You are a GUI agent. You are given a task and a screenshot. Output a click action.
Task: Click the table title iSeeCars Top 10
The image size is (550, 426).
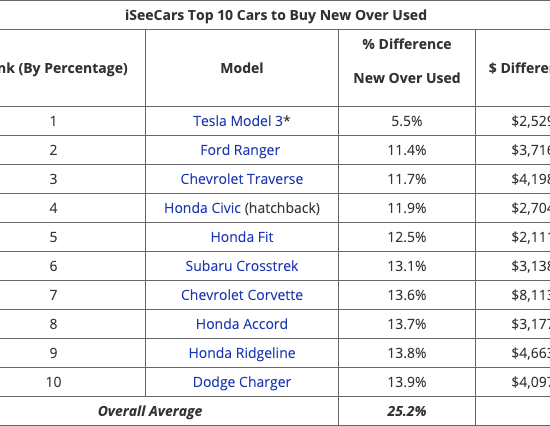click(x=276, y=15)
